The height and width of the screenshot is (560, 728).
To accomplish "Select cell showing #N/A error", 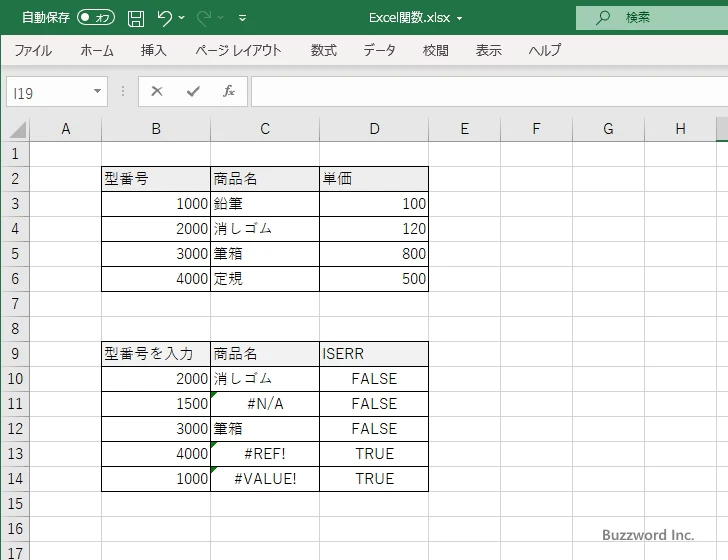I will click(x=265, y=404).
